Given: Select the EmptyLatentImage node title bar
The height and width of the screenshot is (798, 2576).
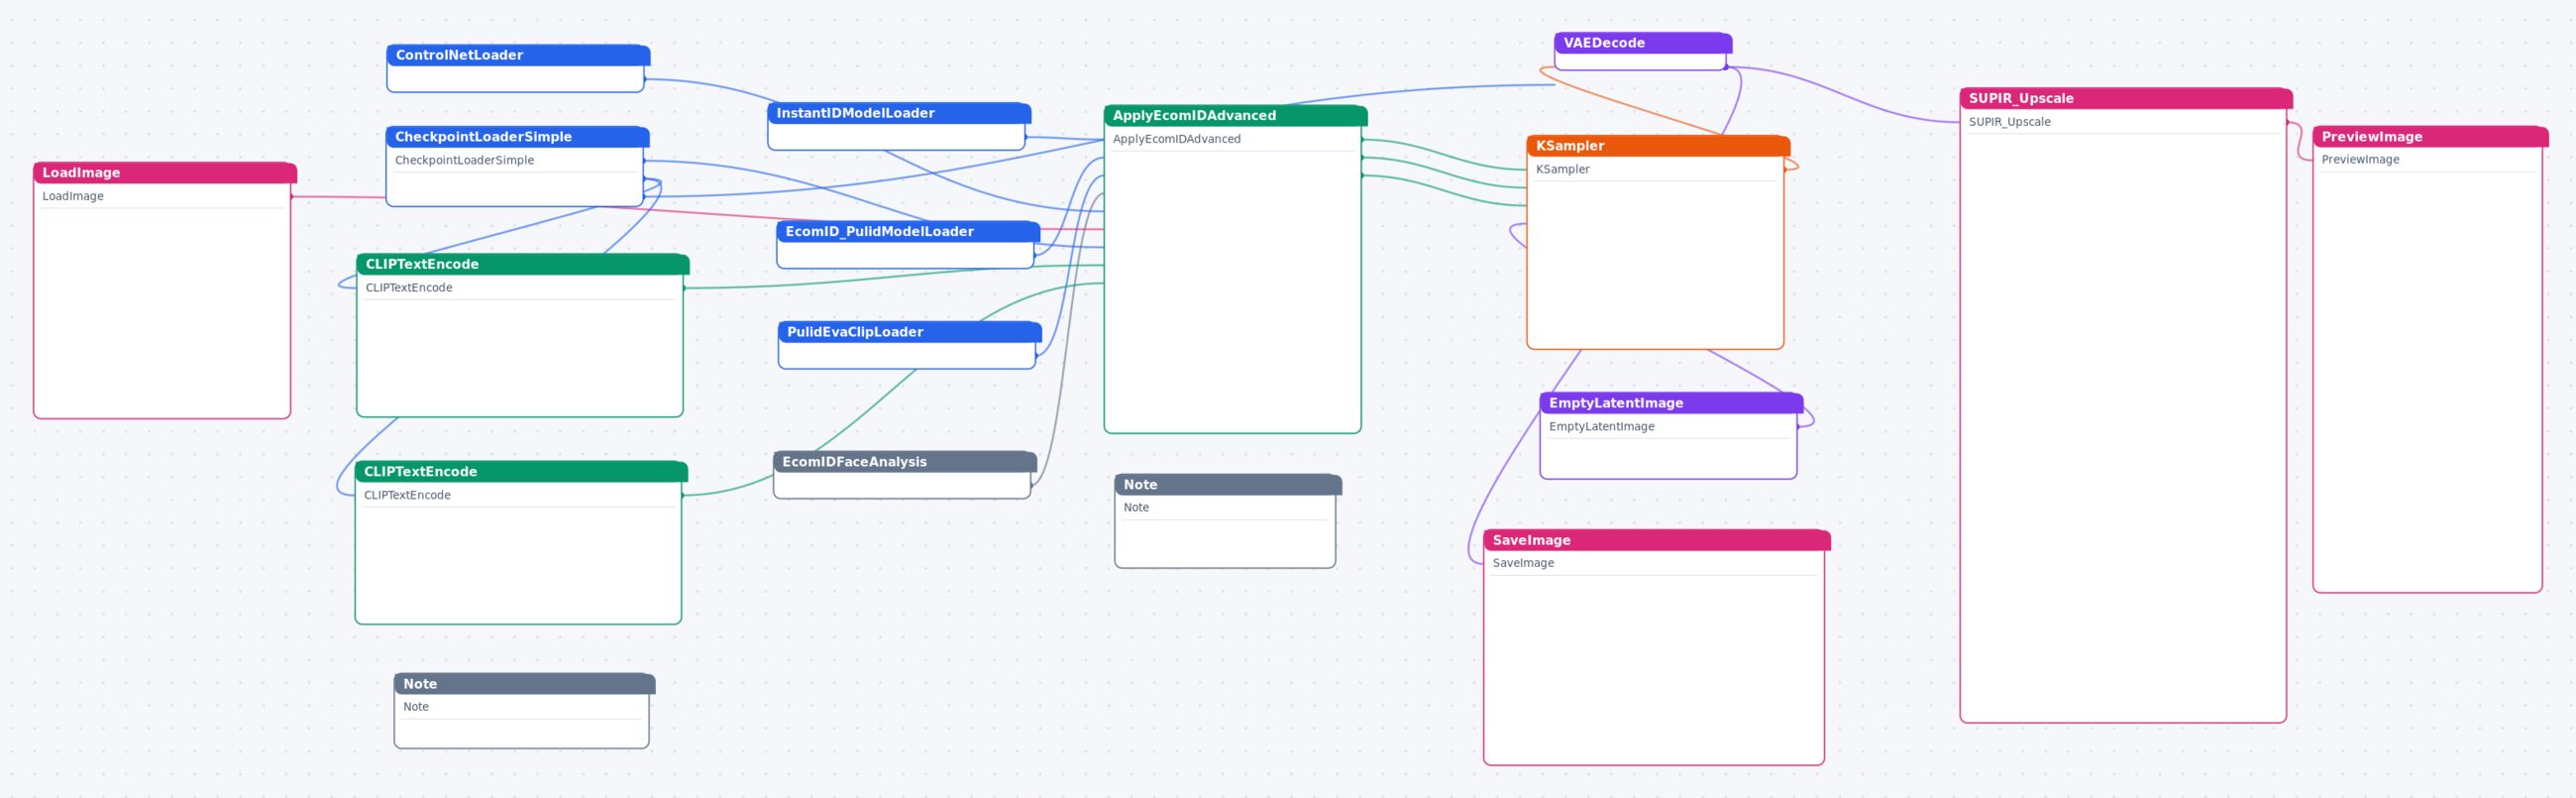Looking at the screenshot, I should (x=1671, y=403).
